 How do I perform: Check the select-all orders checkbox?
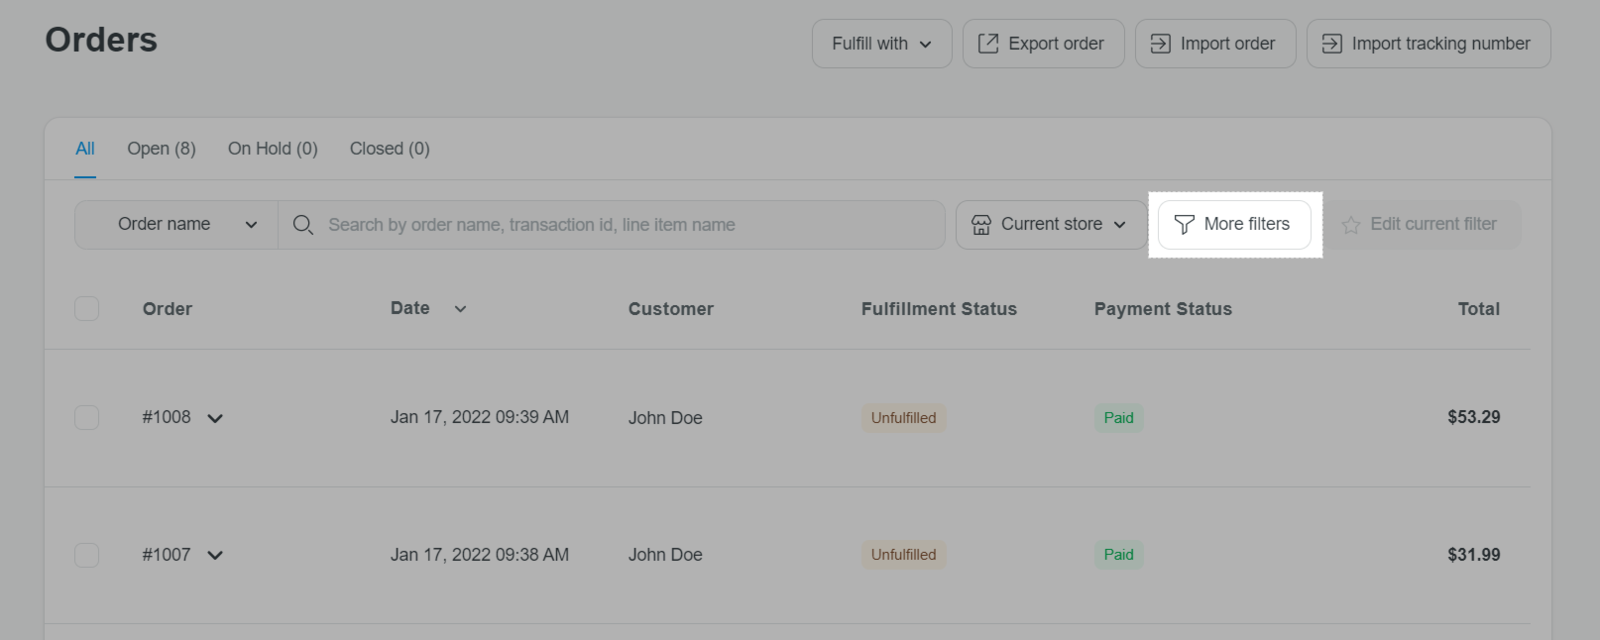pyautogui.click(x=87, y=309)
